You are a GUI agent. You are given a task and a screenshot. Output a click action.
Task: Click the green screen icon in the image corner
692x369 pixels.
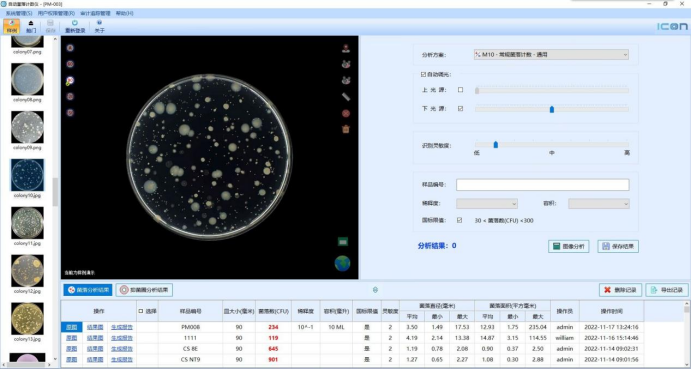click(x=342, y=241)
